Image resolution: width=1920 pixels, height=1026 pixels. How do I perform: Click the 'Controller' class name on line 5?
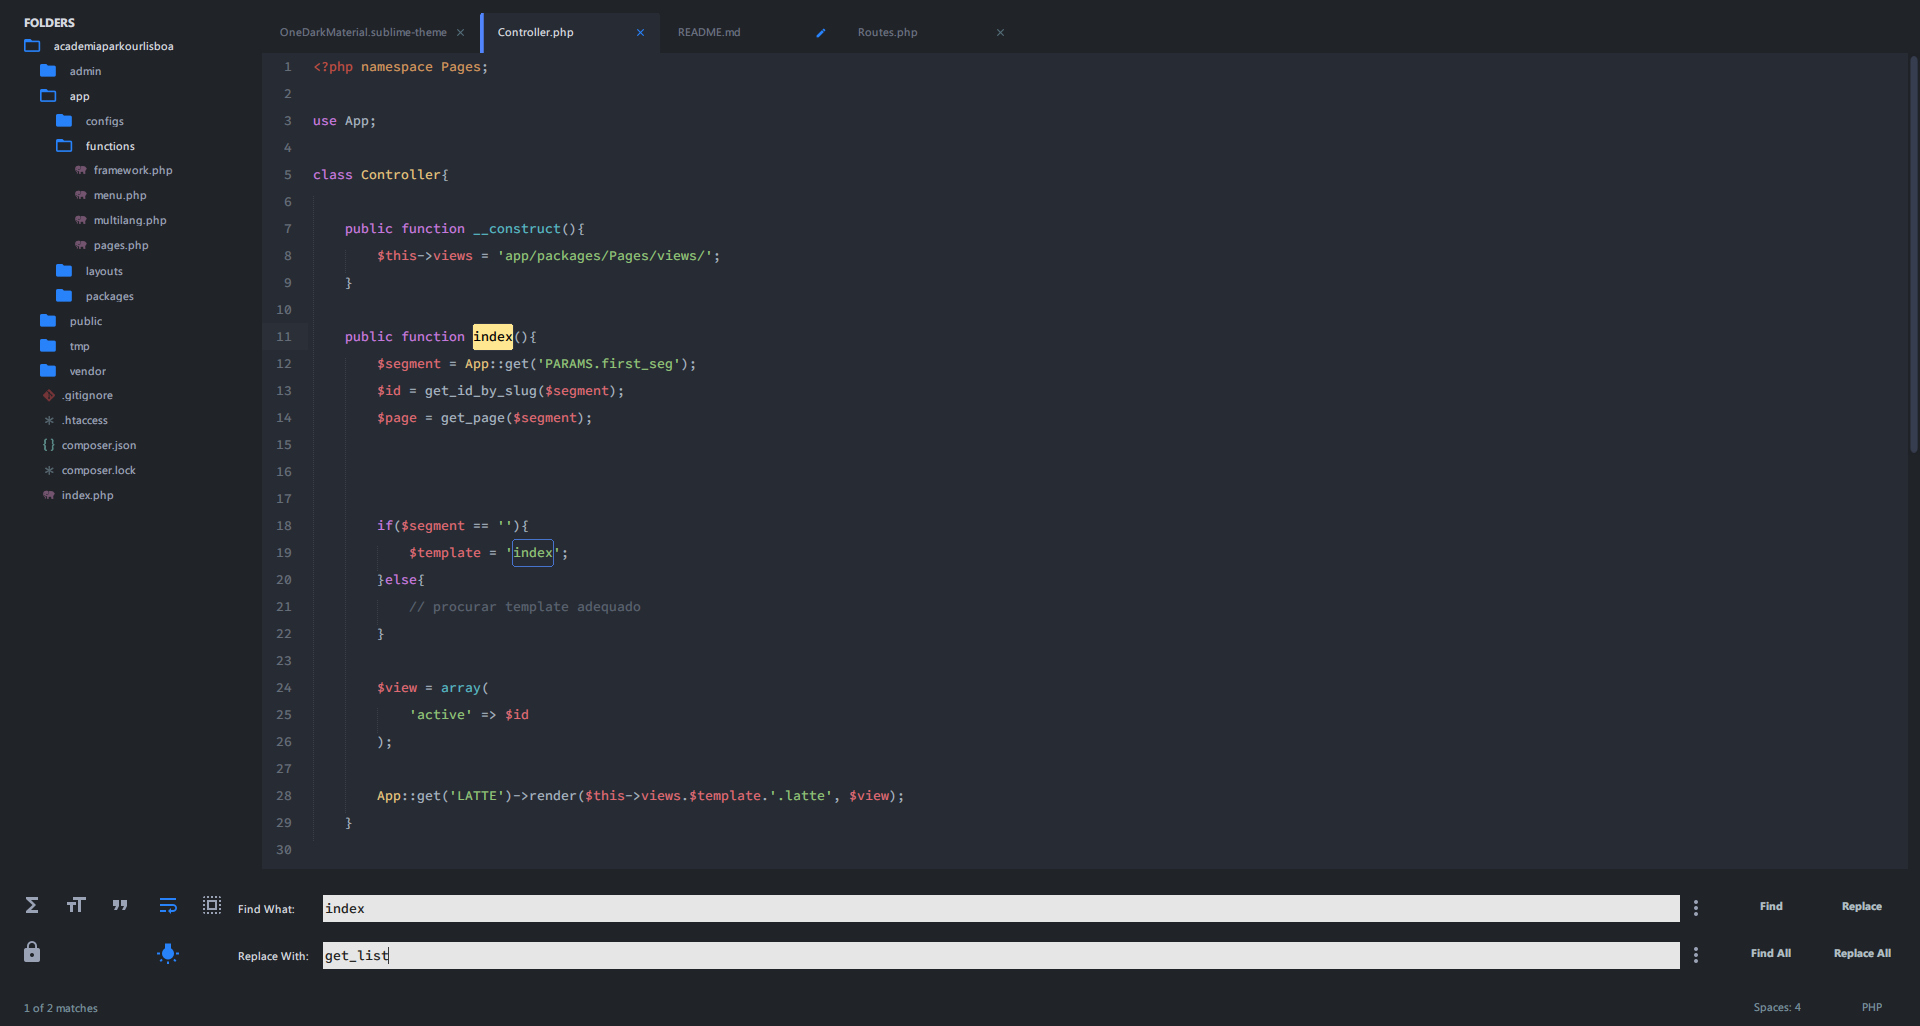[x=401, y=175]
